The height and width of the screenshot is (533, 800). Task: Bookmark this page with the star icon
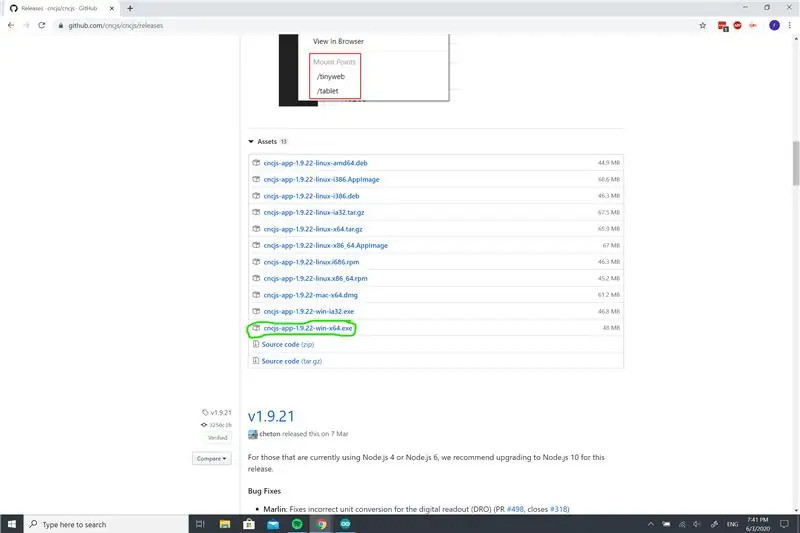(x=703, y=26)
